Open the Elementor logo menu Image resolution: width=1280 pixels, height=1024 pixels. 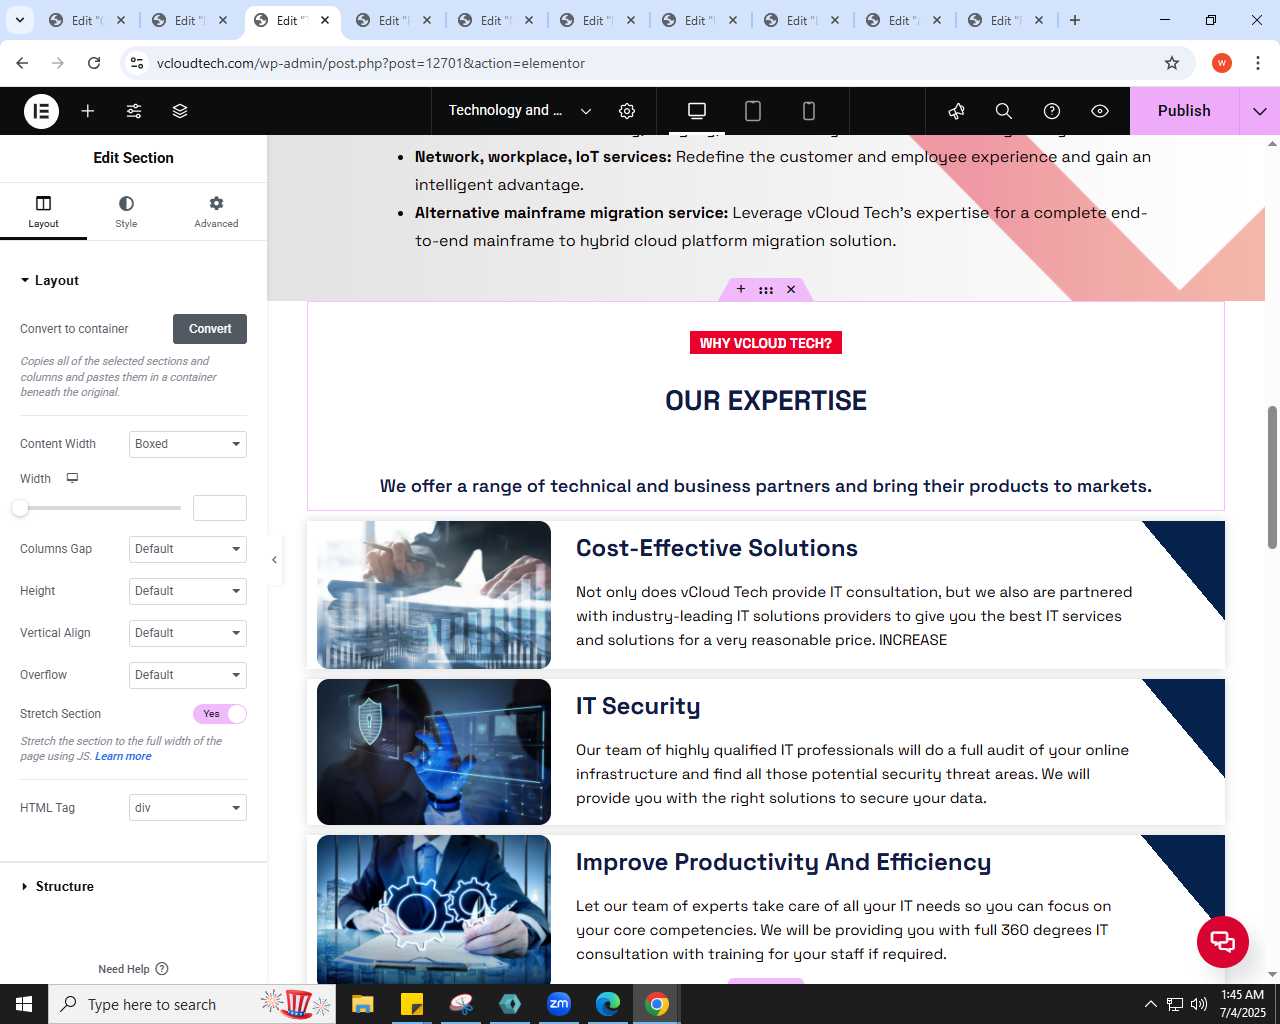point(42,111)
